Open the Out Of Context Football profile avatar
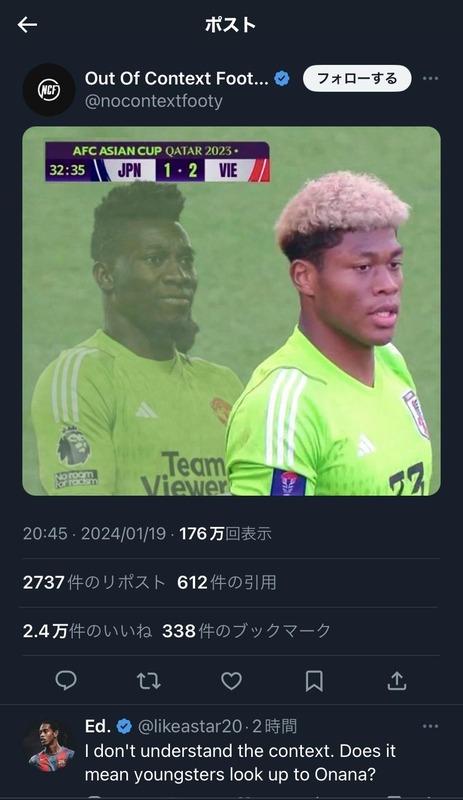This screenshot has height=800, width=463. (x=49, y=90)
